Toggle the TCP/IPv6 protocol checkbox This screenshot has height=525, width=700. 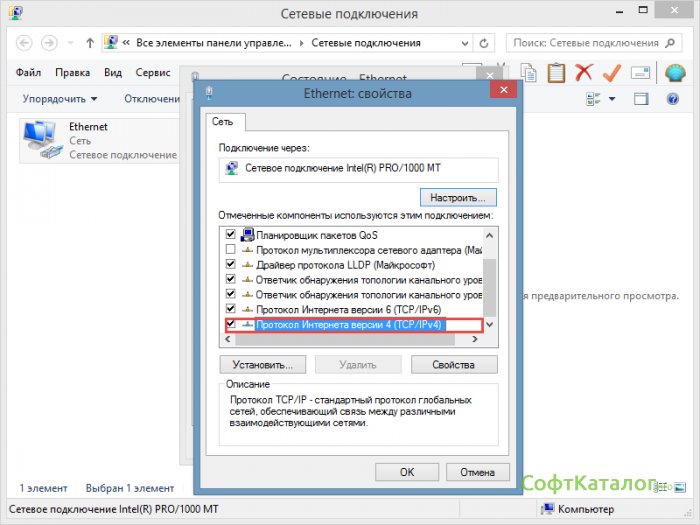231,310
